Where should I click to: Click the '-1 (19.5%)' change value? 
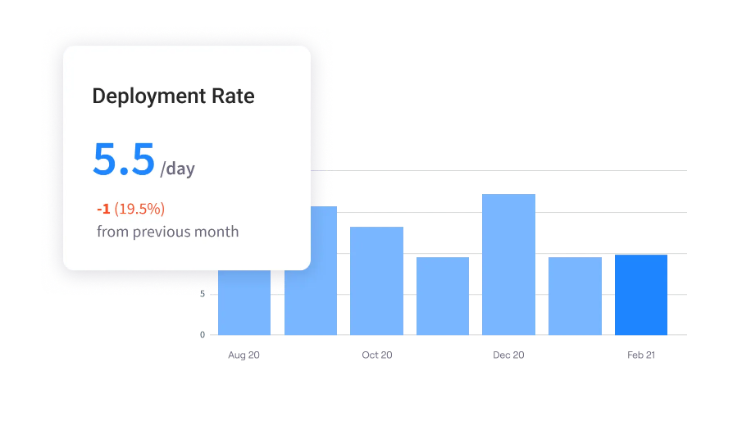131,209
